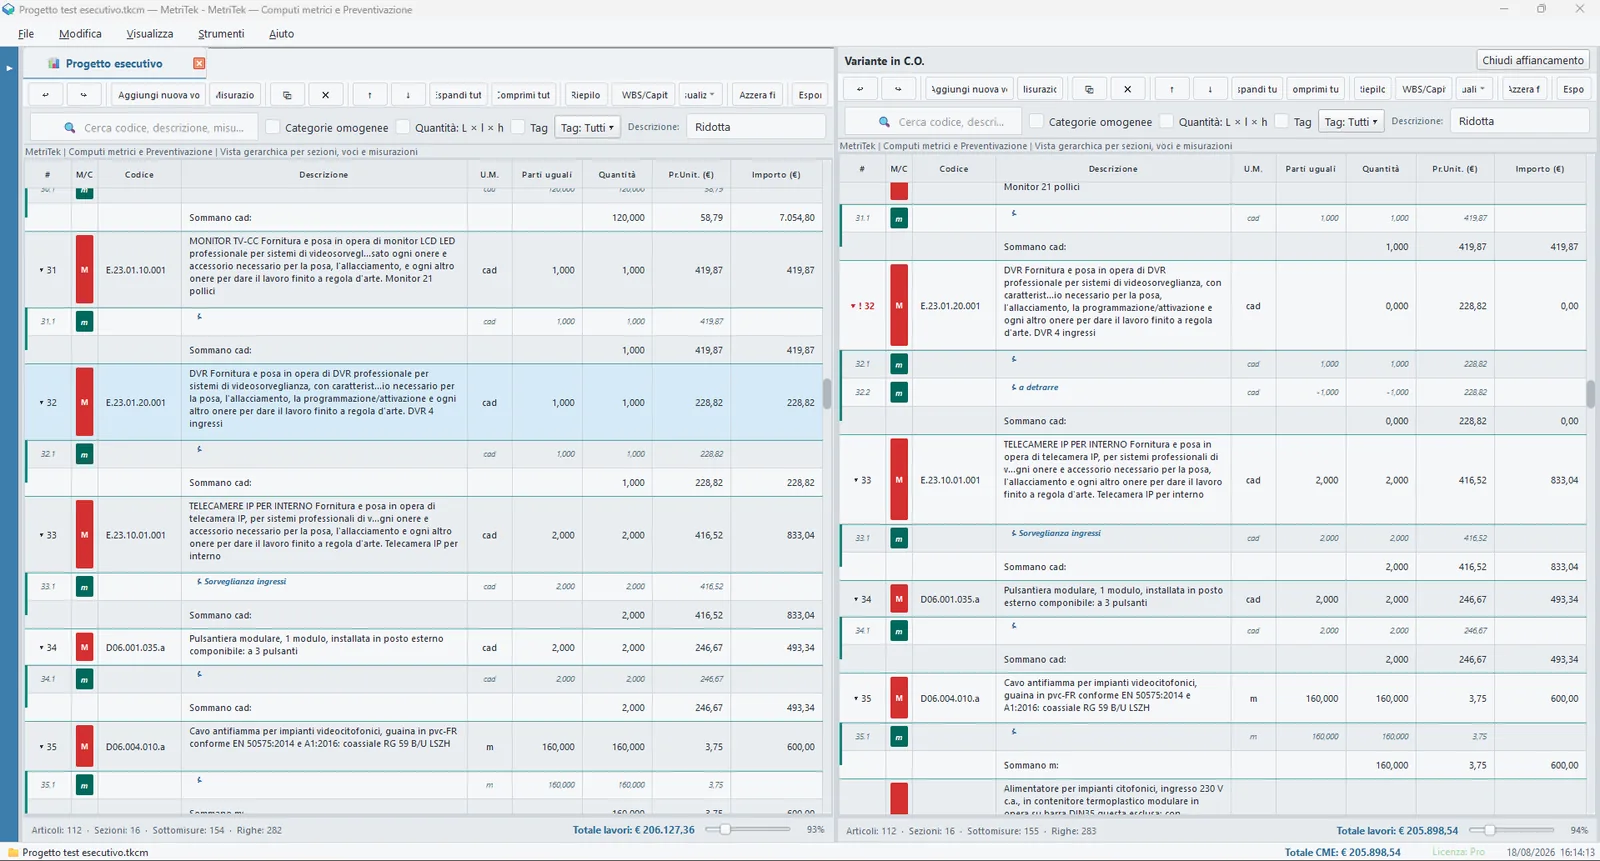Click green m icon of row 31.1 in Progetto esecutivo
Viewport: 1600px width, 861px height.
[x=84, y=322]
